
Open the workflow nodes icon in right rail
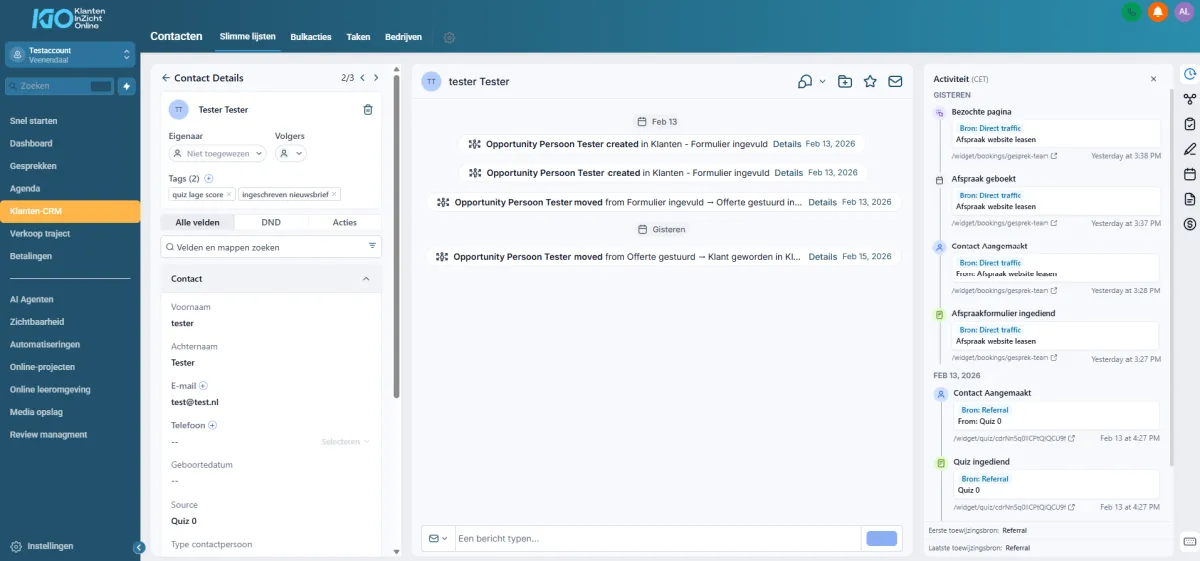point(1190,99)
